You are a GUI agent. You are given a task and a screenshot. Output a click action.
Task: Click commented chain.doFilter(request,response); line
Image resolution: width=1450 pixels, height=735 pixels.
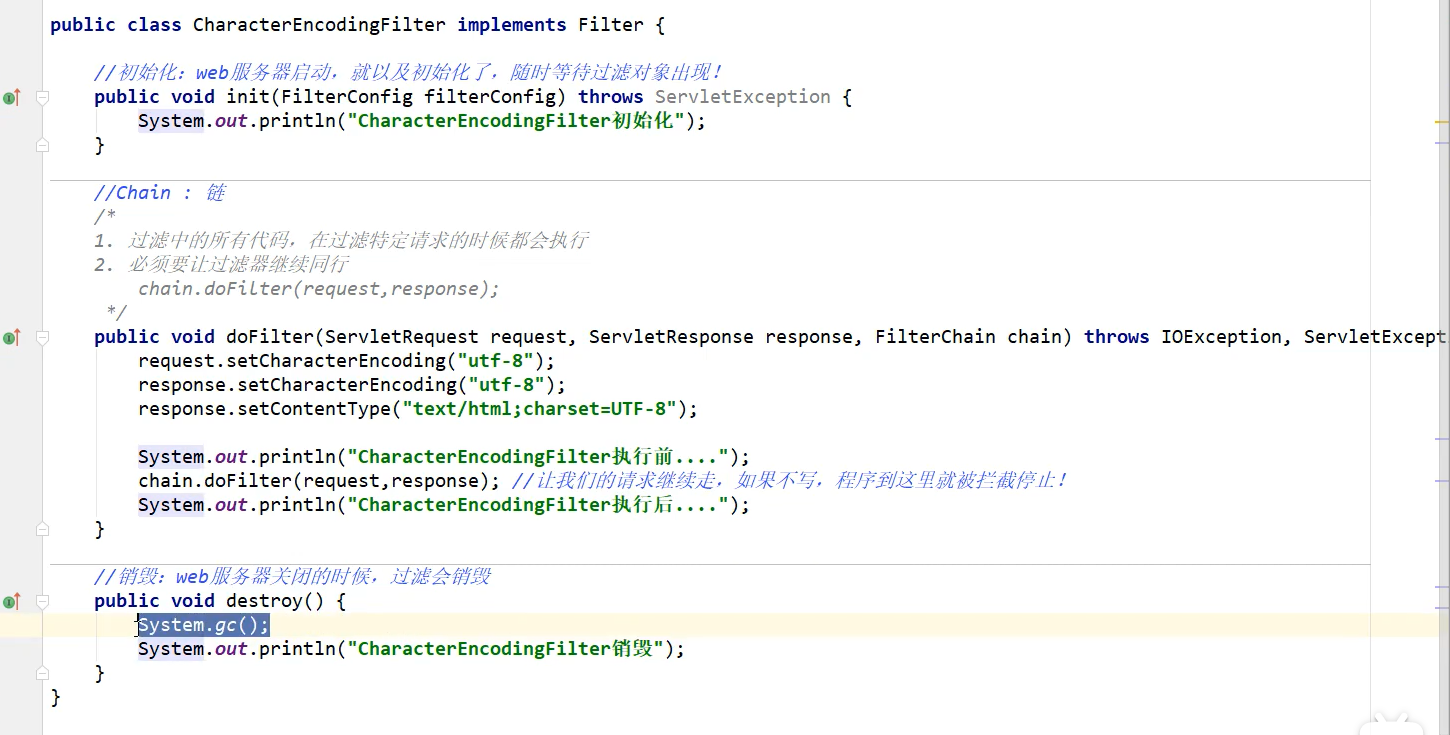click(319, 289)
